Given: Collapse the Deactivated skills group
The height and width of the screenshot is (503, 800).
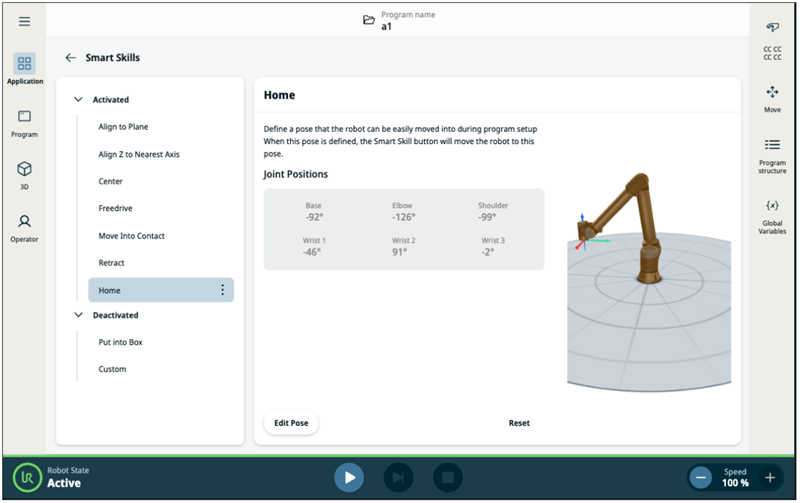Looking at the screenshot, I should (x=78, y=315).
